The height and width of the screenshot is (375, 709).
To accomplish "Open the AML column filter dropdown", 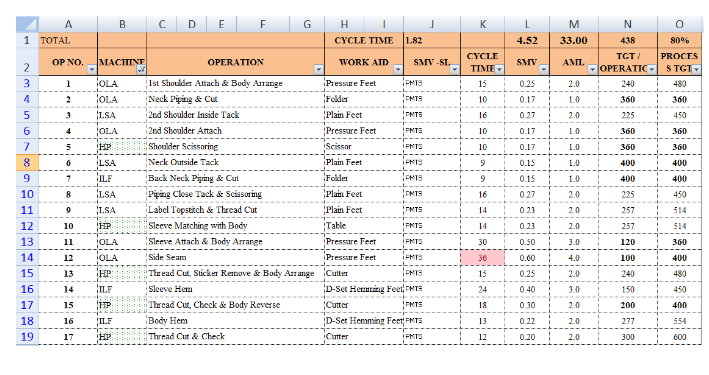I will tap(592, 70).
